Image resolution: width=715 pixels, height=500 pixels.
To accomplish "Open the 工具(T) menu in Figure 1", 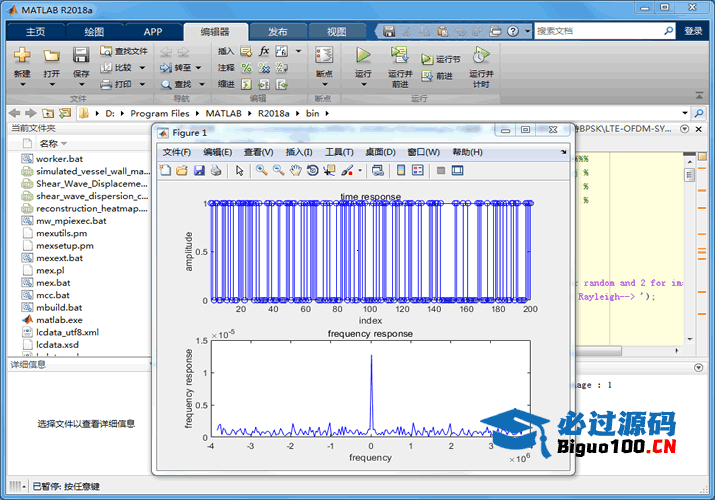I will pos(339,152).
